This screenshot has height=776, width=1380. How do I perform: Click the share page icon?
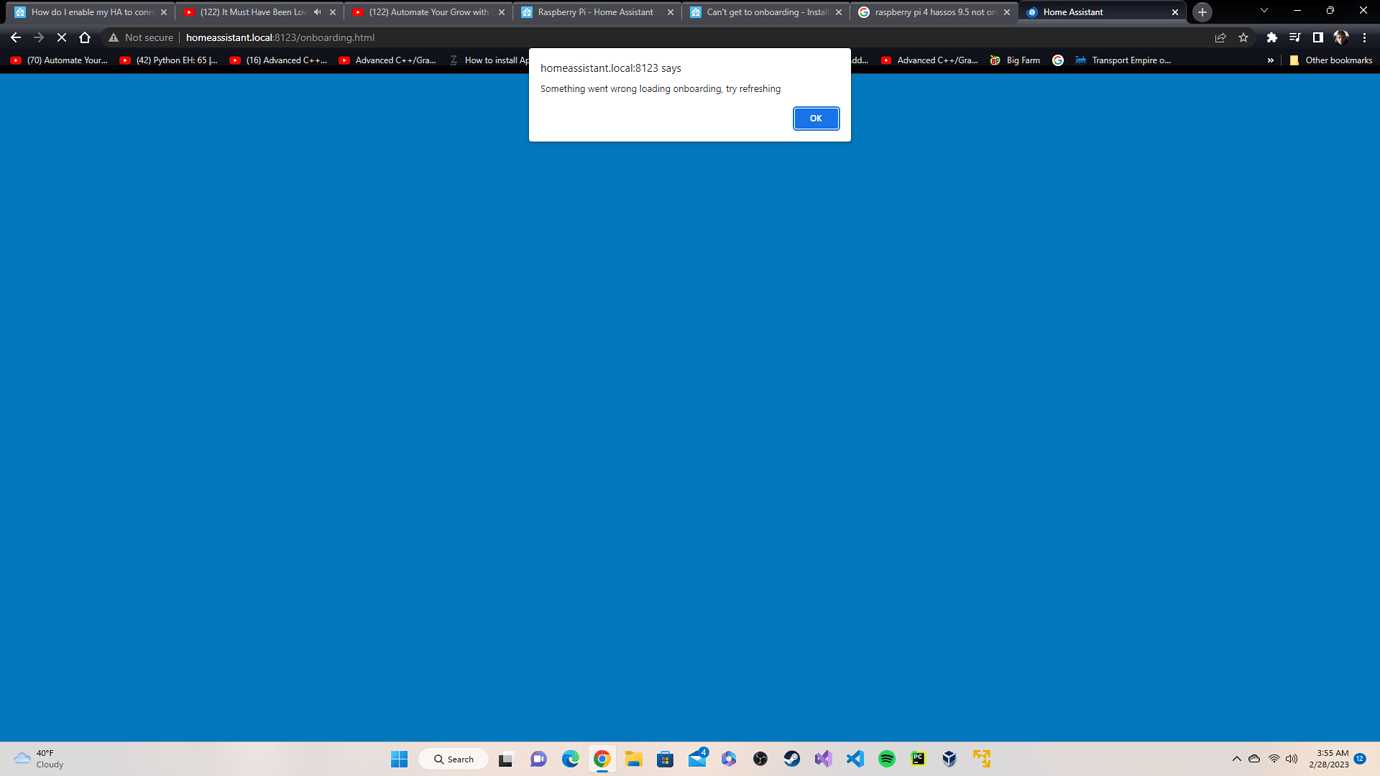tap(1220, 37)
